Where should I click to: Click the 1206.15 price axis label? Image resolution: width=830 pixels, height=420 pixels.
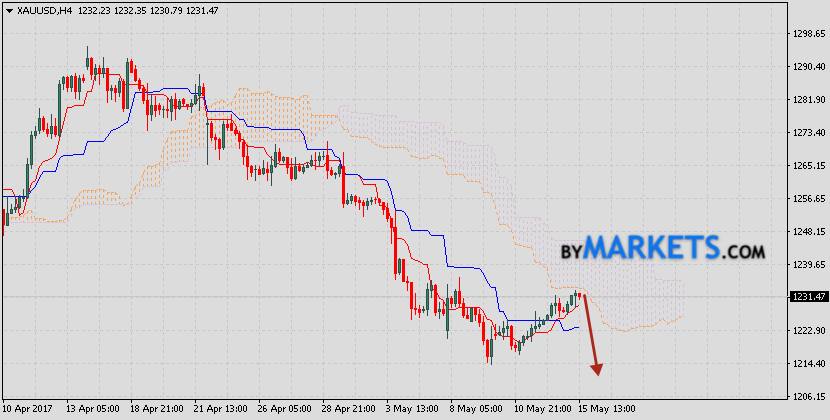[806, 397]
